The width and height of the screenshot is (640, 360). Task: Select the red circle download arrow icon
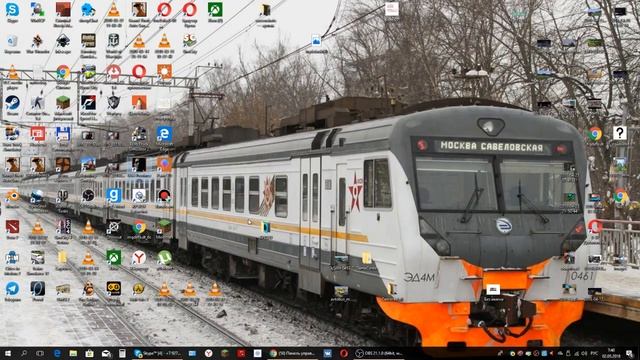pos(113,71)
